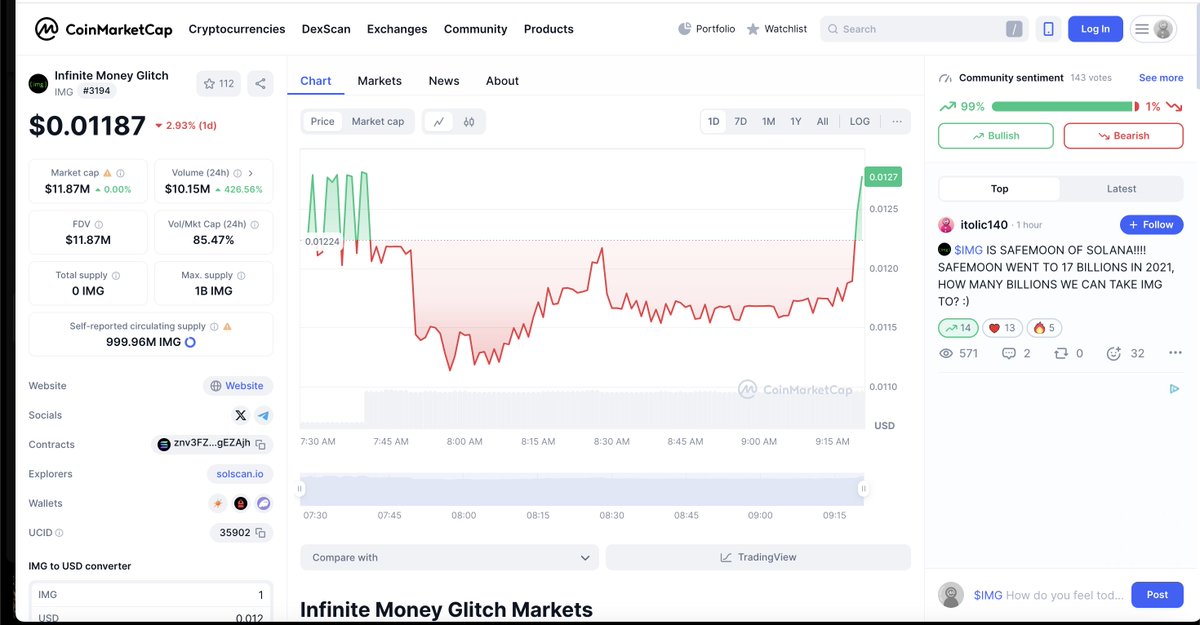Click the Post button
This screenshot has width=1200, height=625.
(1157, 595)
